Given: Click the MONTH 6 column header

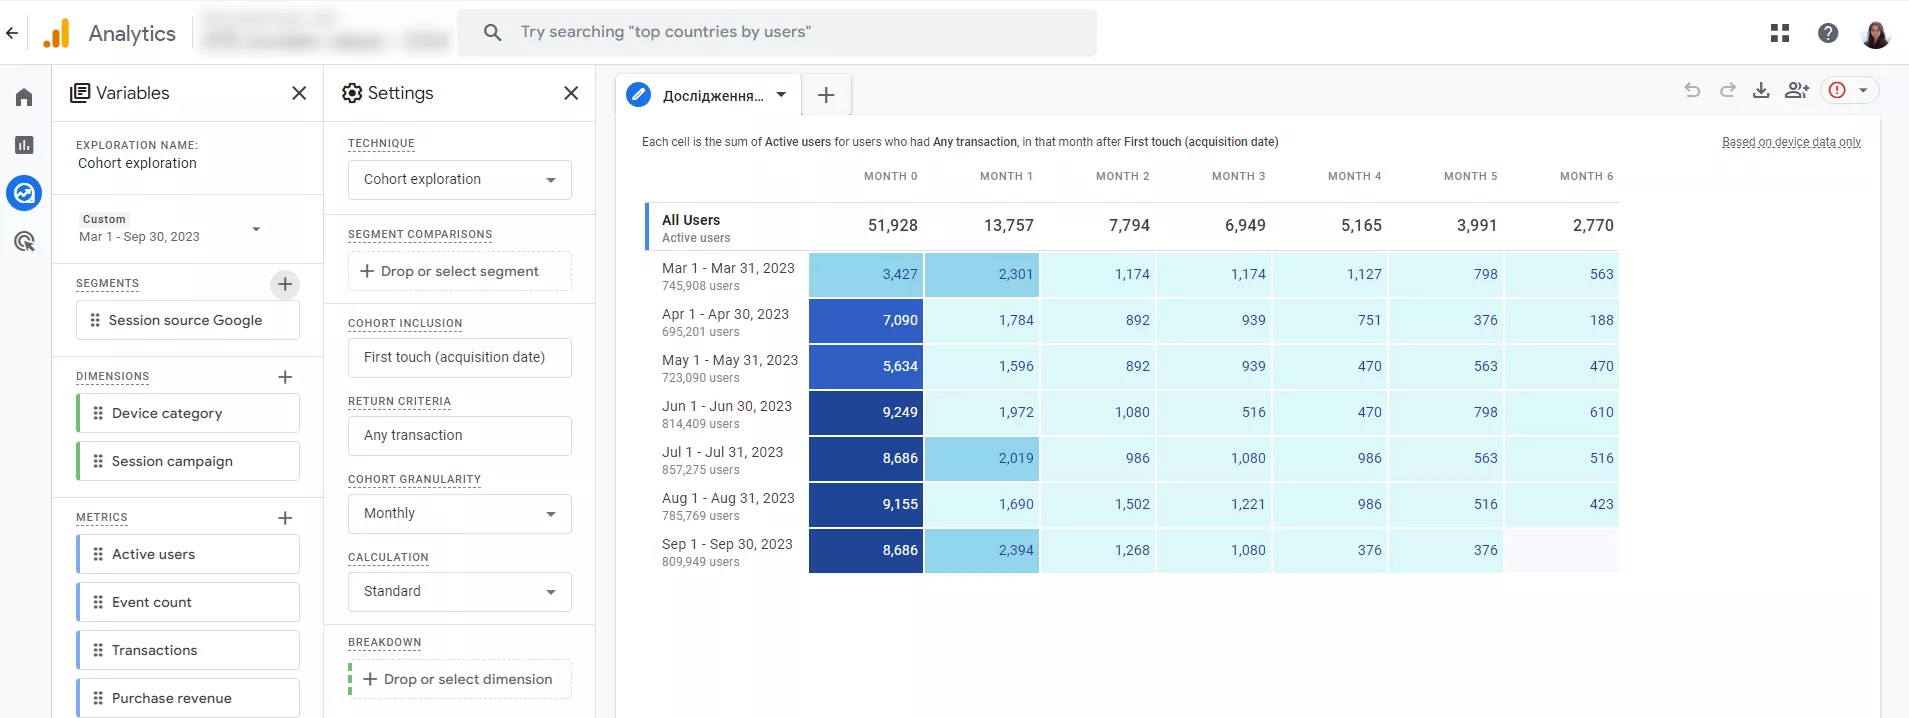Looking at the screenshot, I should pos(1586,176).
